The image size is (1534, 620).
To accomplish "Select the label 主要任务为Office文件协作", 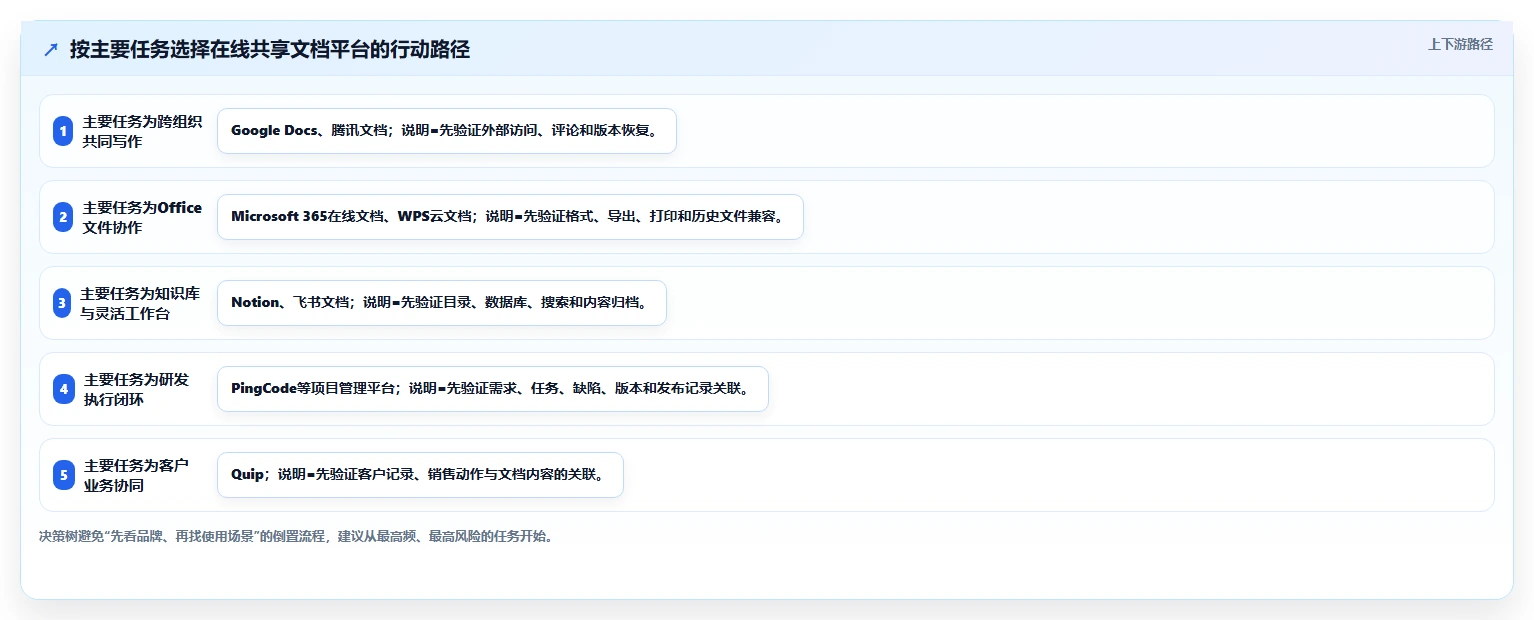I will click(143, 217).
